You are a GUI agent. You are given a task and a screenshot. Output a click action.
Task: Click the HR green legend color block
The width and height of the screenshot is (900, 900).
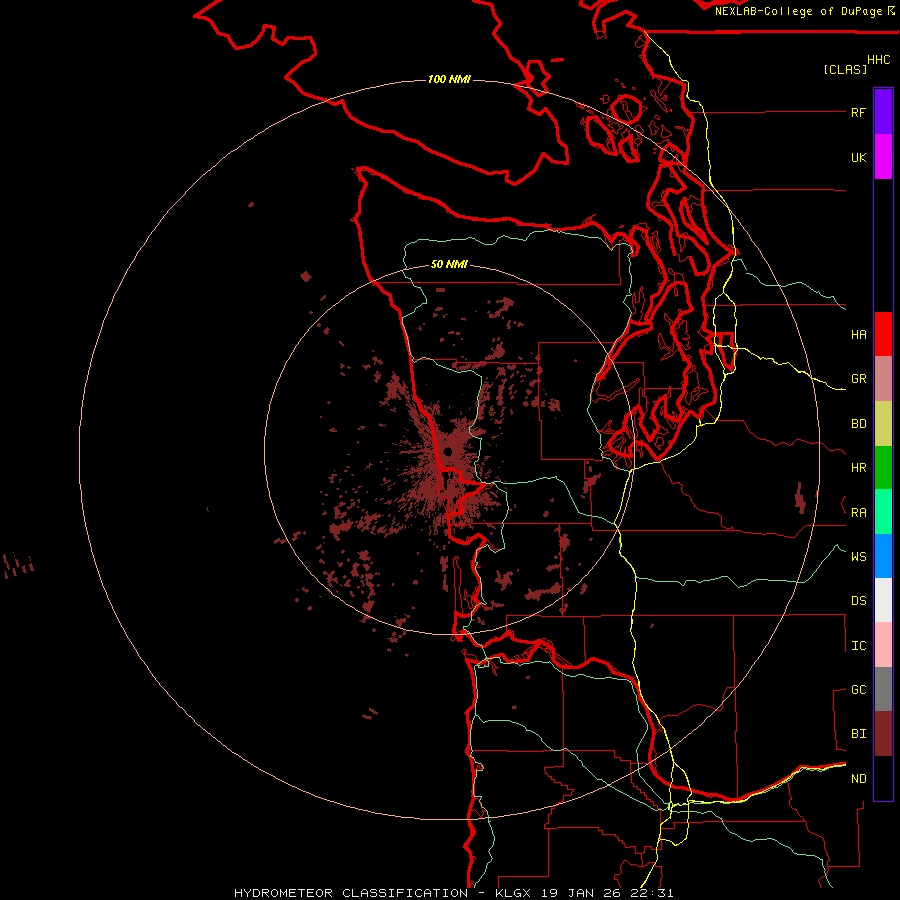coord(883,468)
